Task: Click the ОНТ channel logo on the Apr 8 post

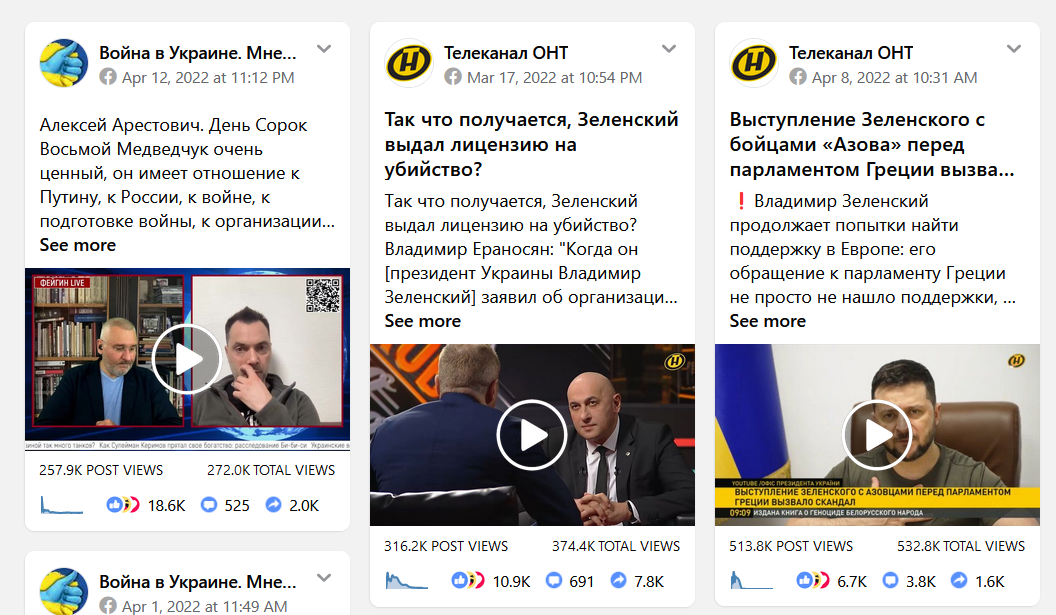Action: pos(754,63)
